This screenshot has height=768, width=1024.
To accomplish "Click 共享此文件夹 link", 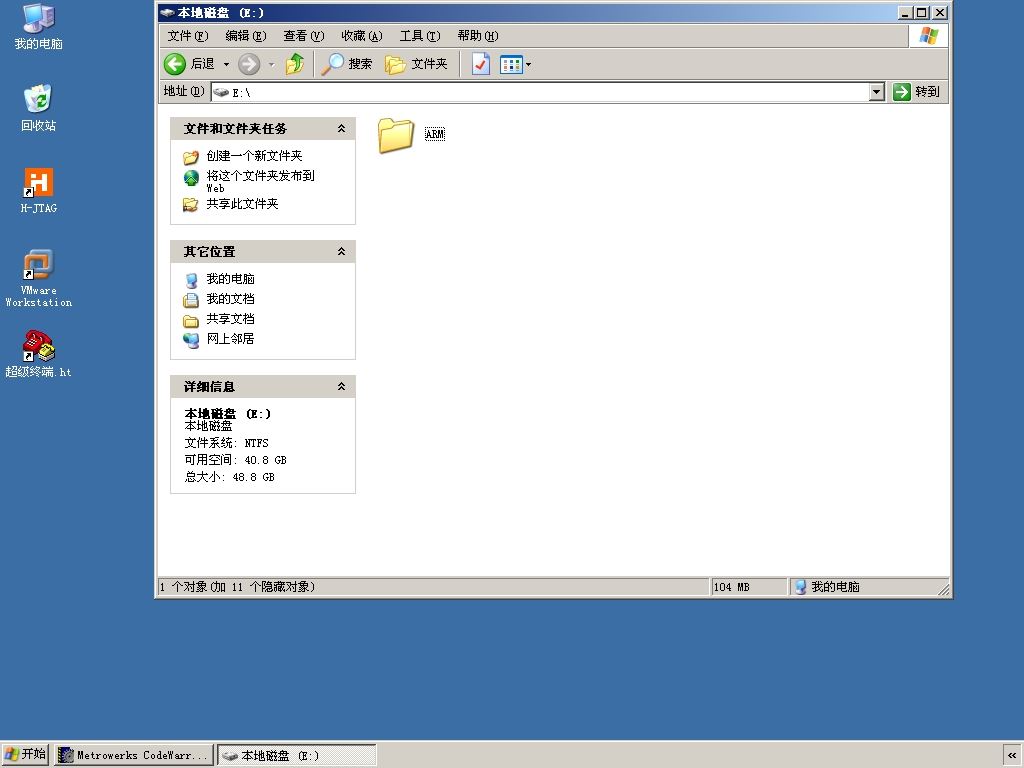I will tap(242, 204).
